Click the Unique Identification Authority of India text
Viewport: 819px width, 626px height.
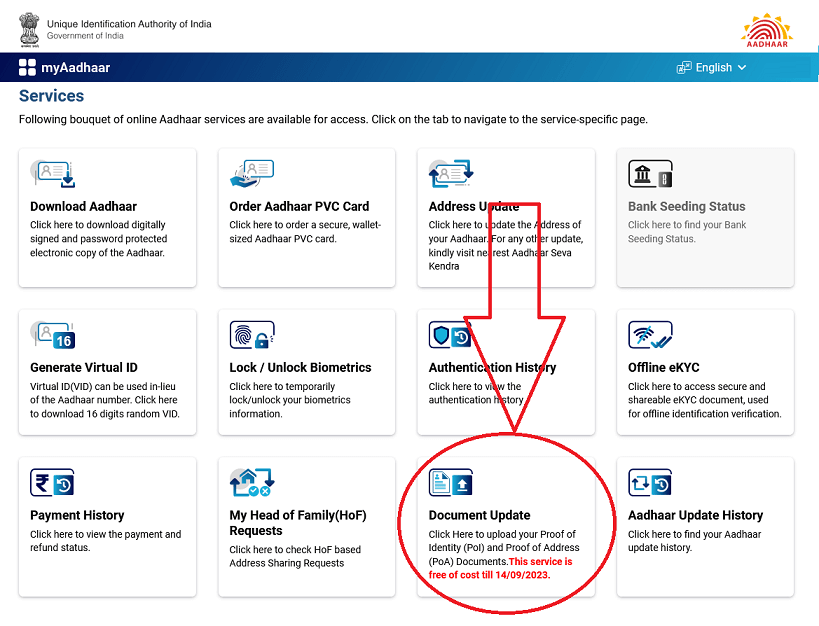coord(129,24)
